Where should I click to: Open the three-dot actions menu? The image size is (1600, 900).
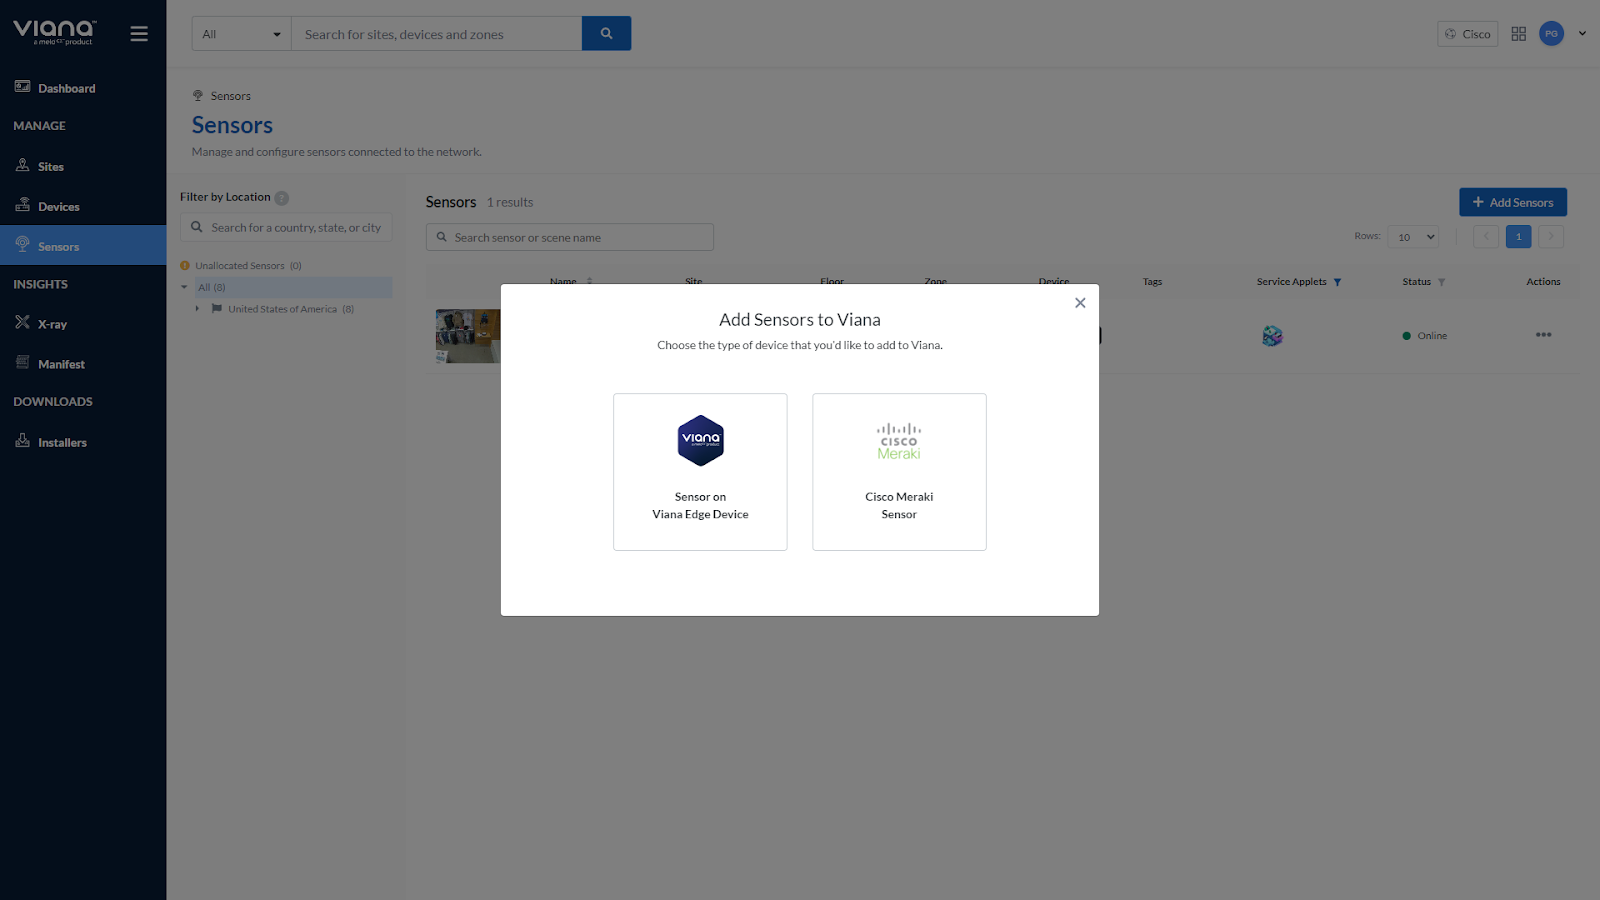1543,335
